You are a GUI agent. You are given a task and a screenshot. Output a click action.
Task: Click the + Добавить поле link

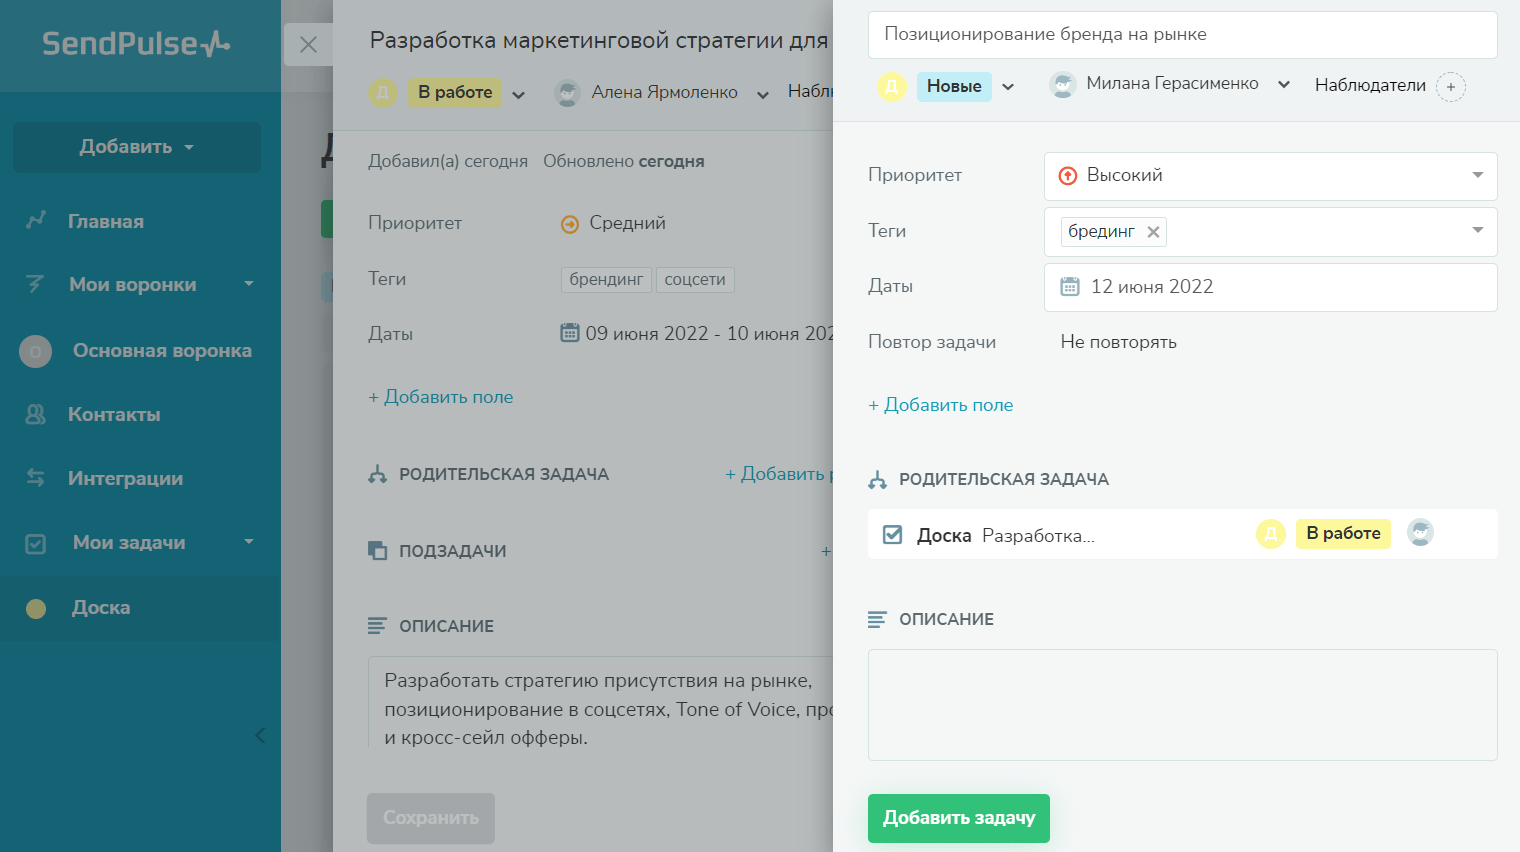coord(940,405)
